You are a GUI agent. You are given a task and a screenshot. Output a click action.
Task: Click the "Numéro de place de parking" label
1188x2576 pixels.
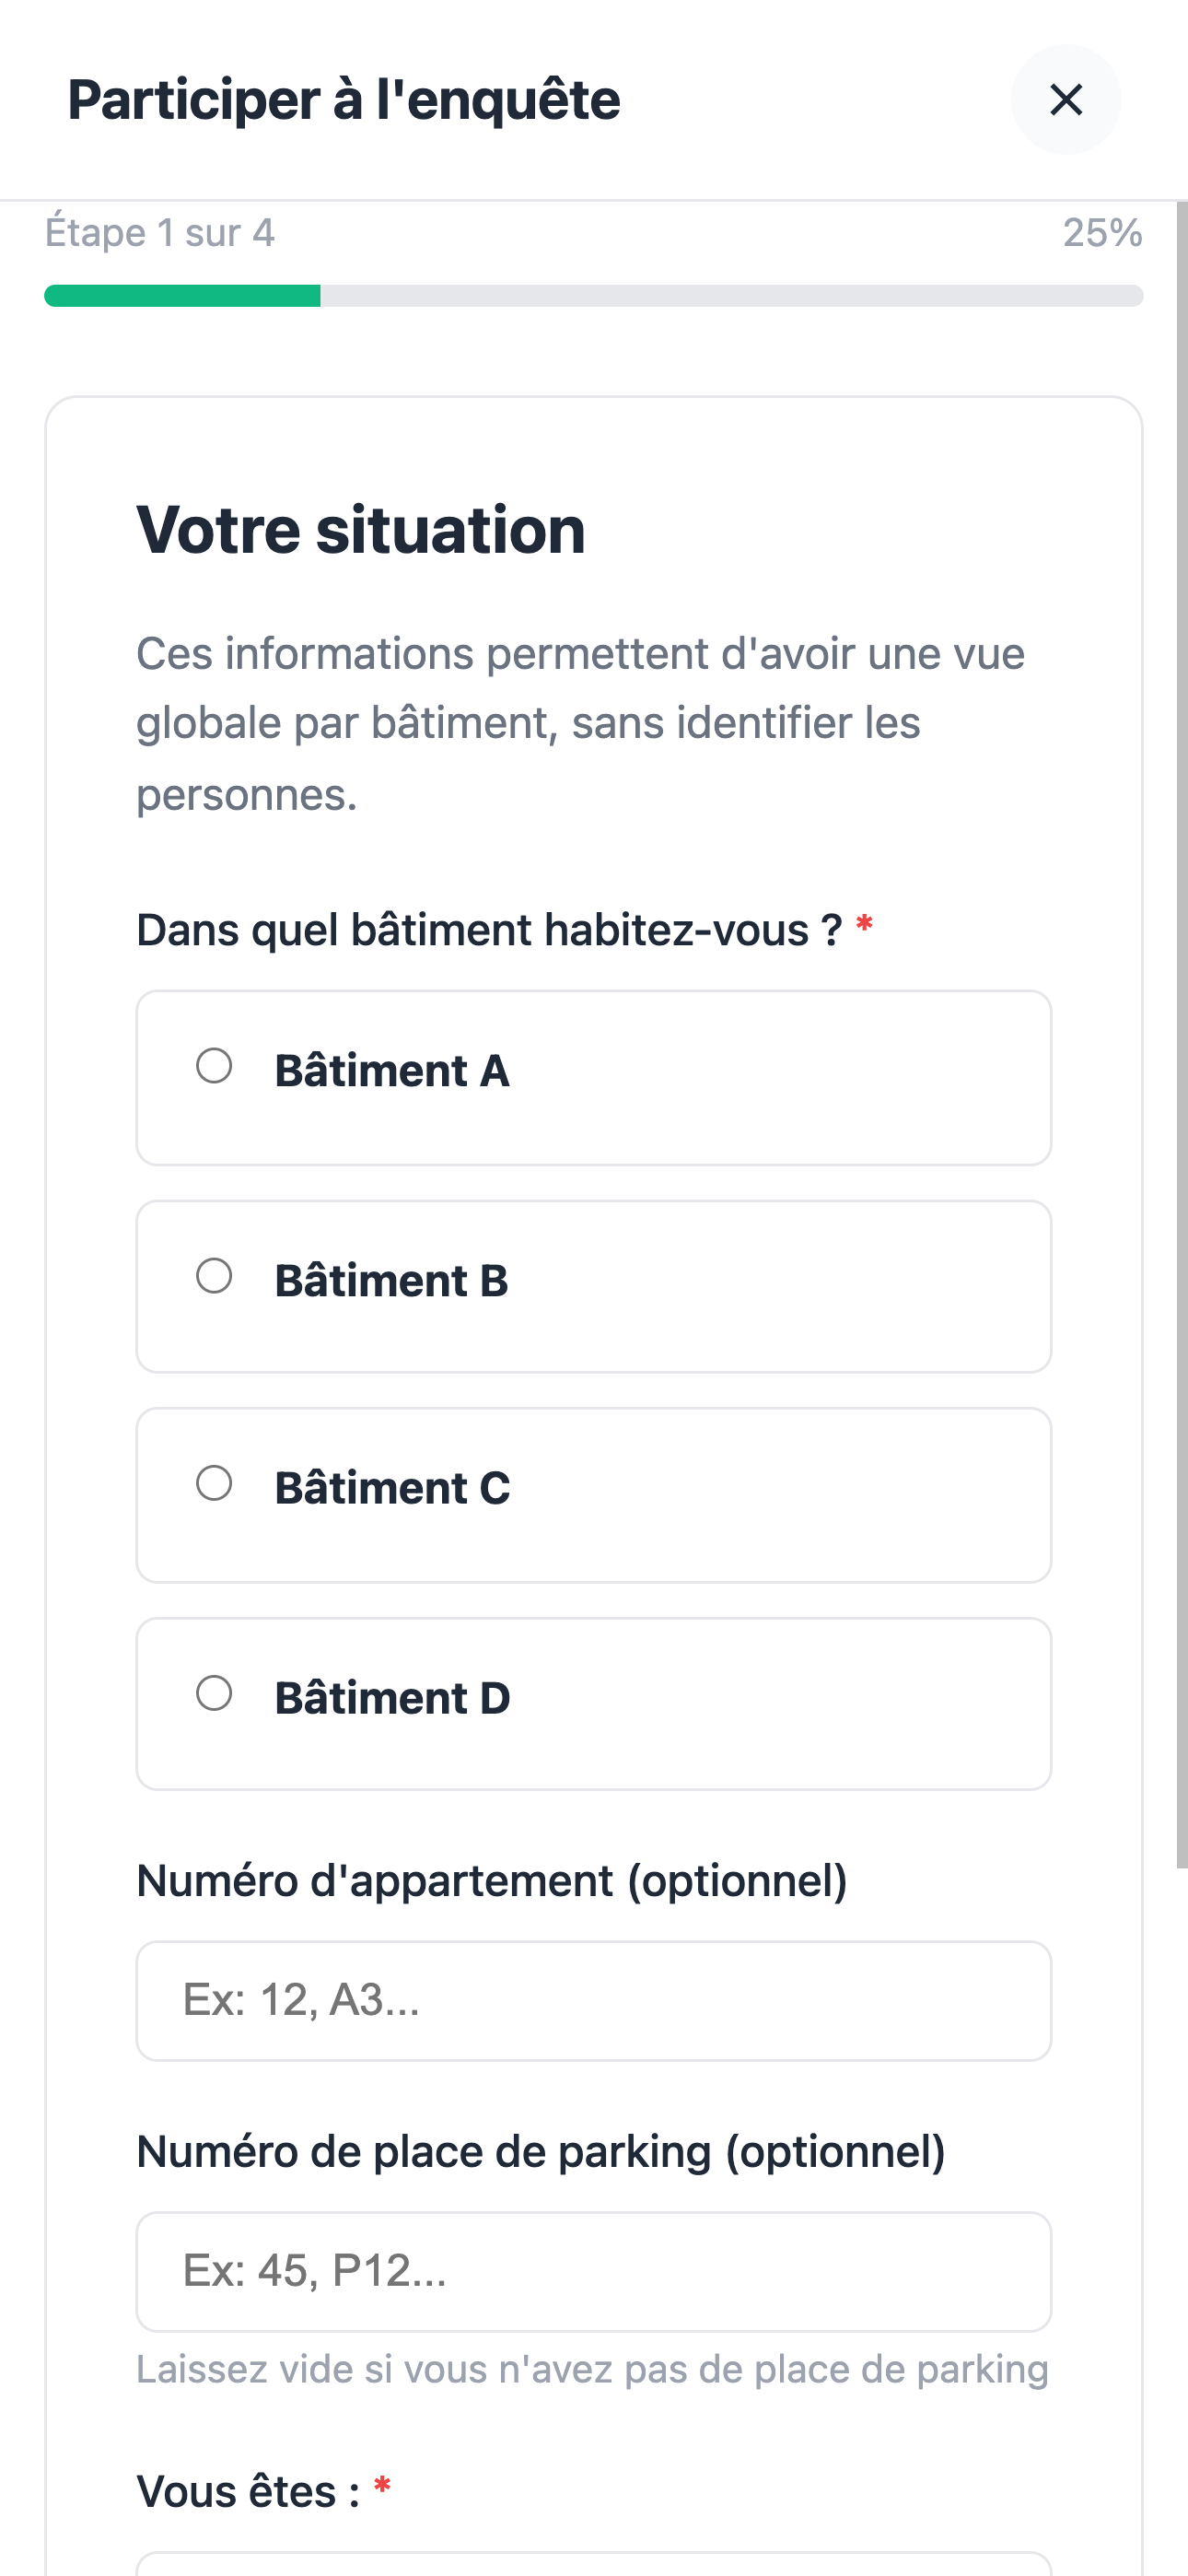click(x=540, y=2152)
